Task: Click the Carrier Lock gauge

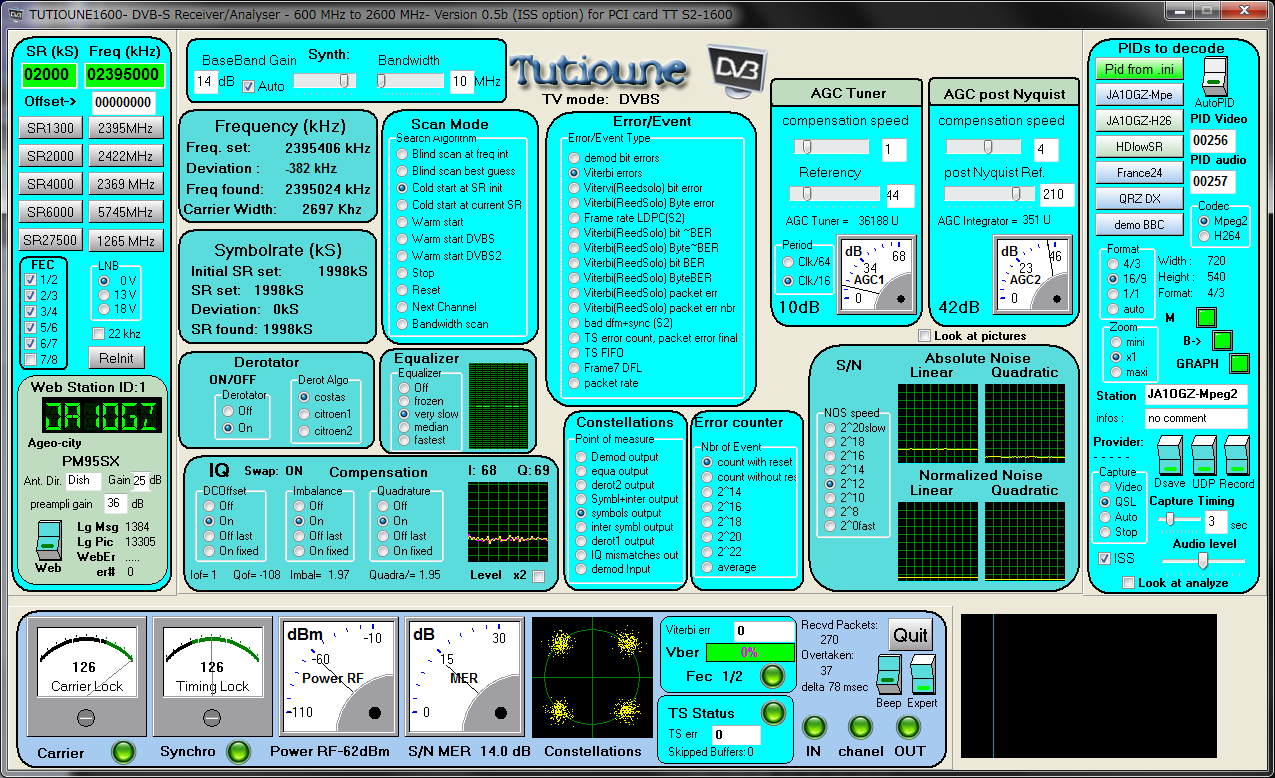Action: point(86,676)
